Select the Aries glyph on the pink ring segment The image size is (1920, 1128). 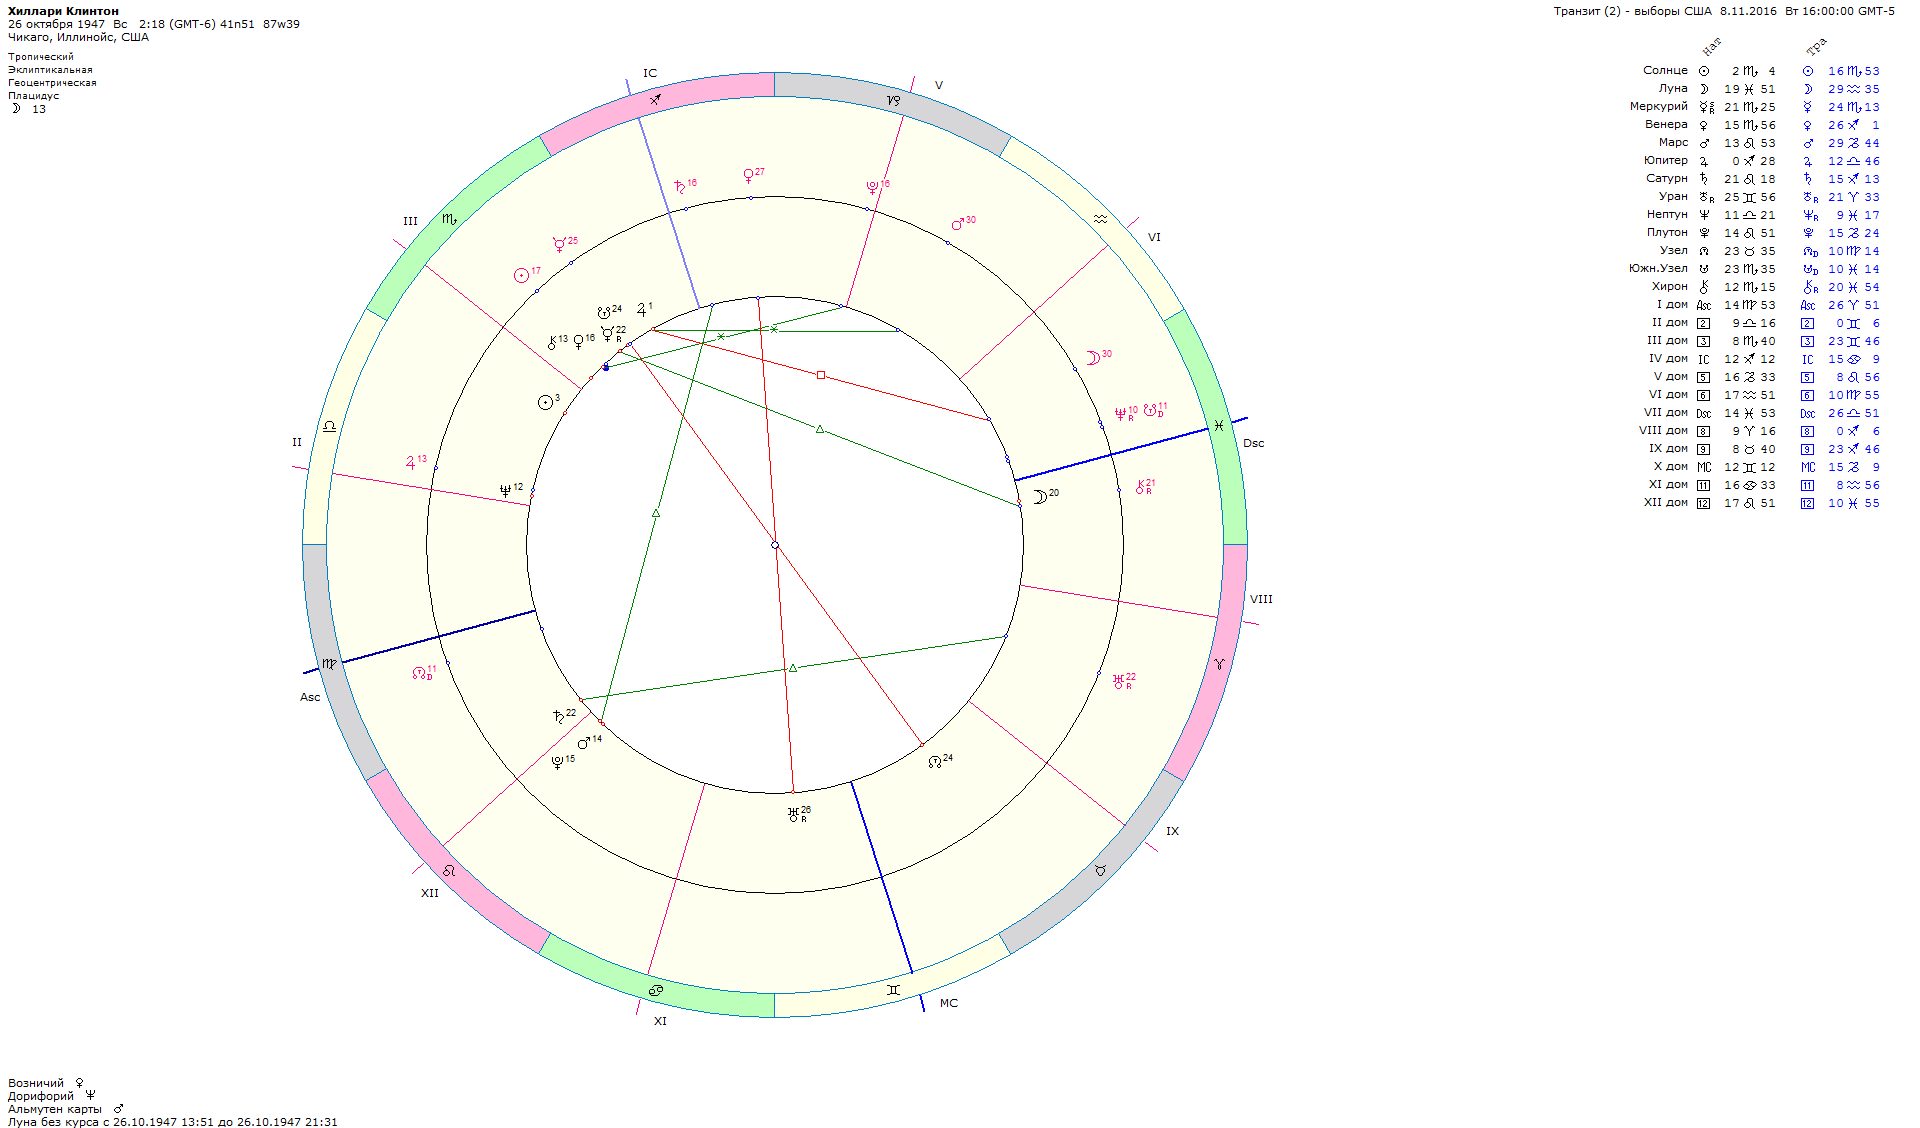pos(1219,664)
